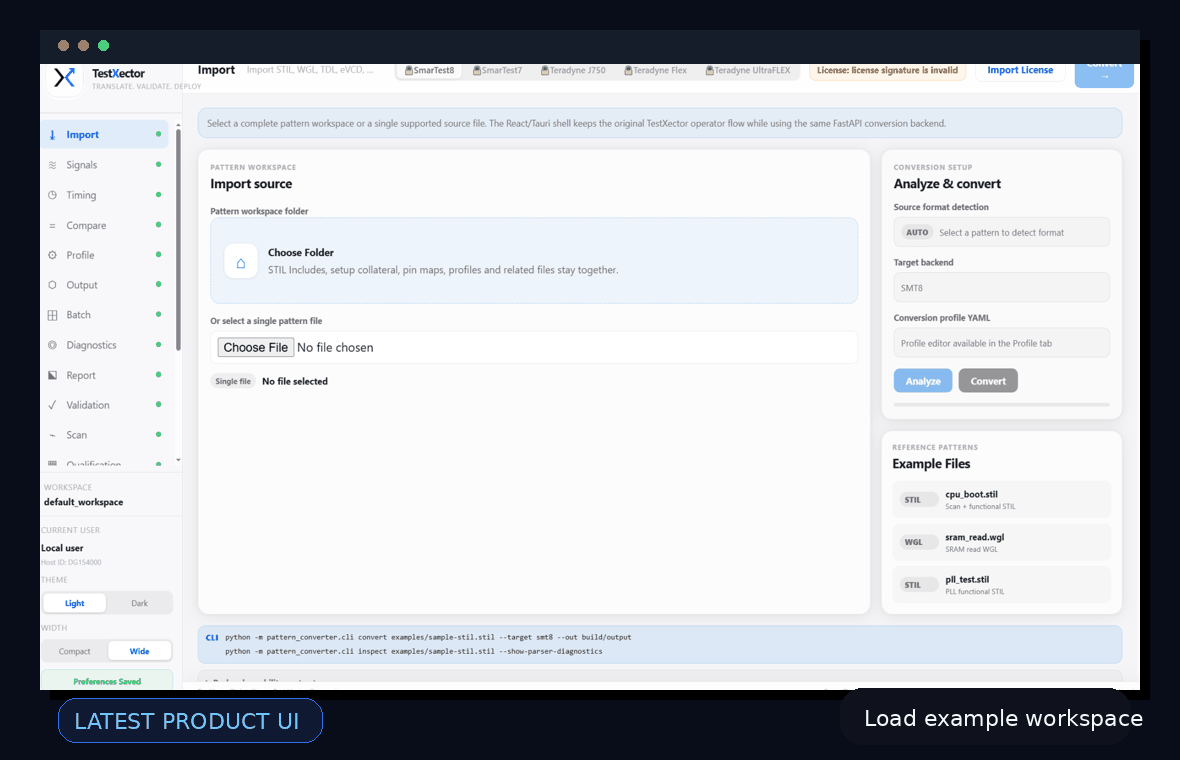Click the Validation checkmark sidebar icon
1180x760 pixels.
click(53, 405)
